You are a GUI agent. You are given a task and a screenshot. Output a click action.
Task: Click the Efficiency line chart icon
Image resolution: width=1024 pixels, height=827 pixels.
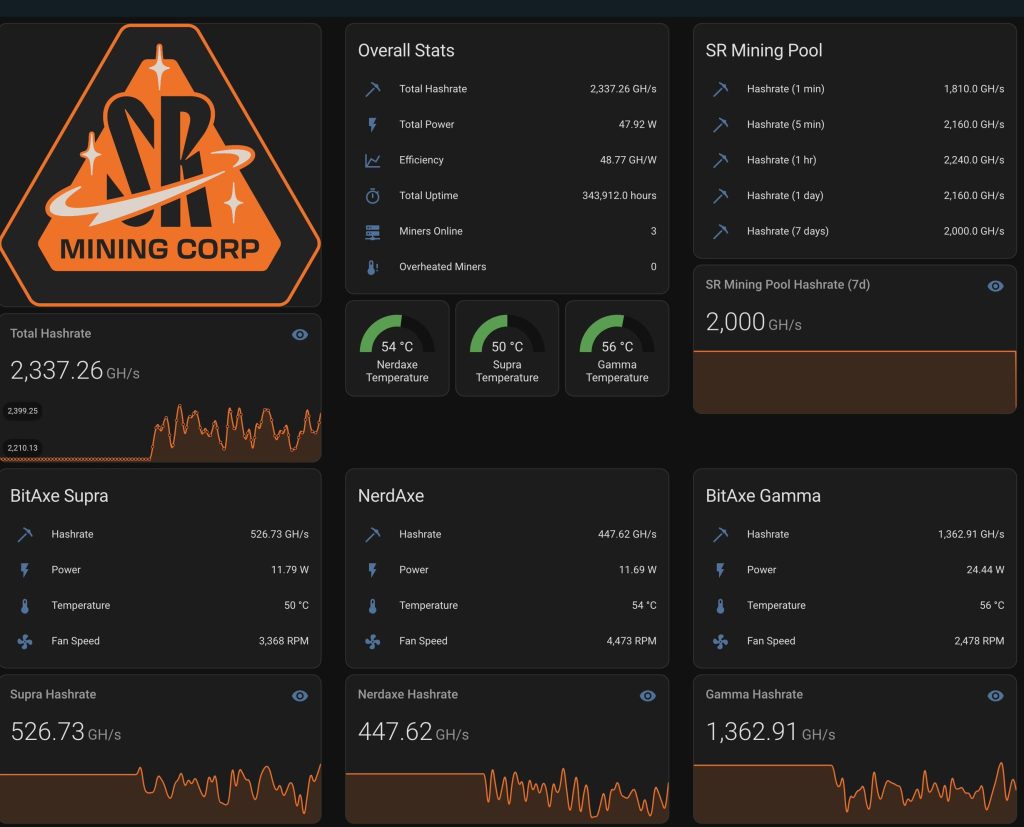tap(371, 159)
